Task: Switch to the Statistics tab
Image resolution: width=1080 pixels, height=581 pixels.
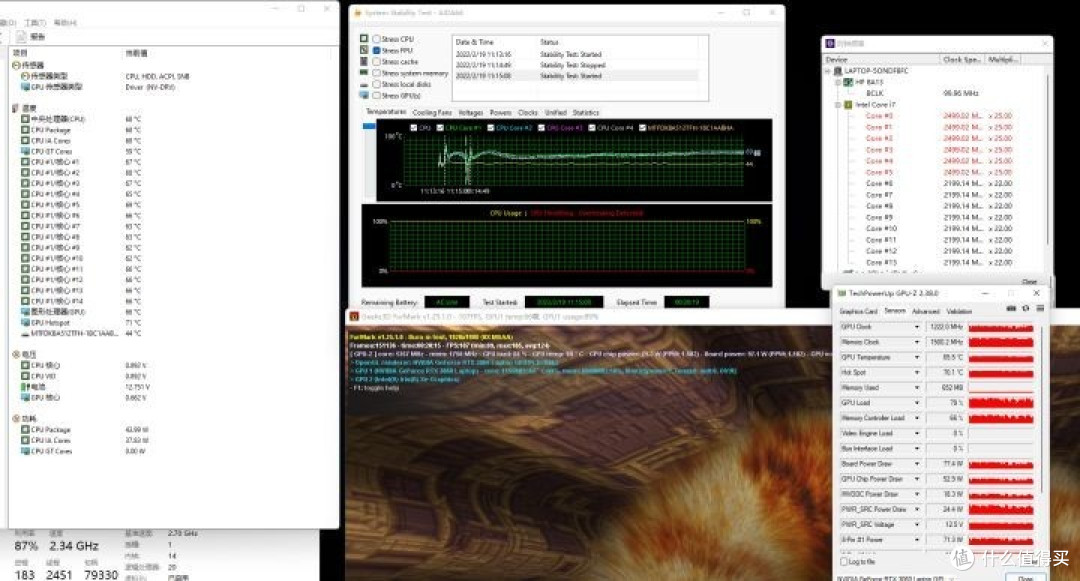Action: point(585,112)
